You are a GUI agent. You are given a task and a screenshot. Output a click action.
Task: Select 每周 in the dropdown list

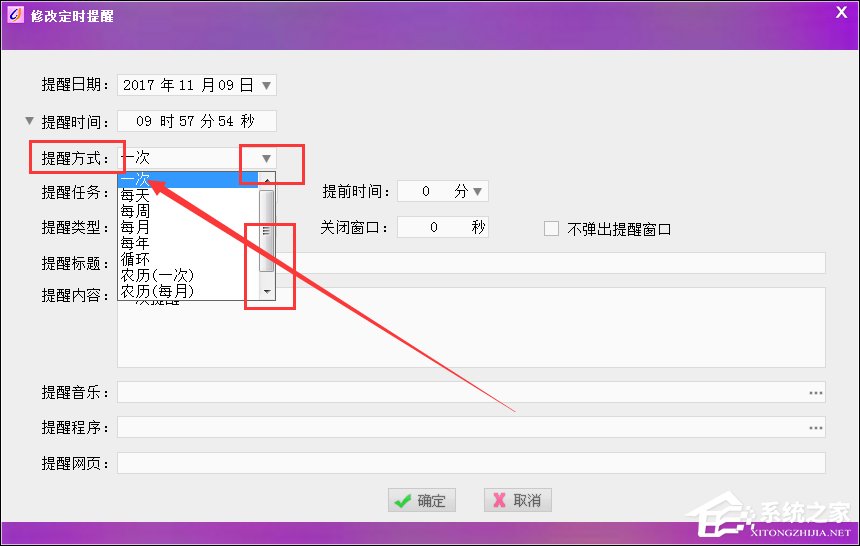[187, 211]
